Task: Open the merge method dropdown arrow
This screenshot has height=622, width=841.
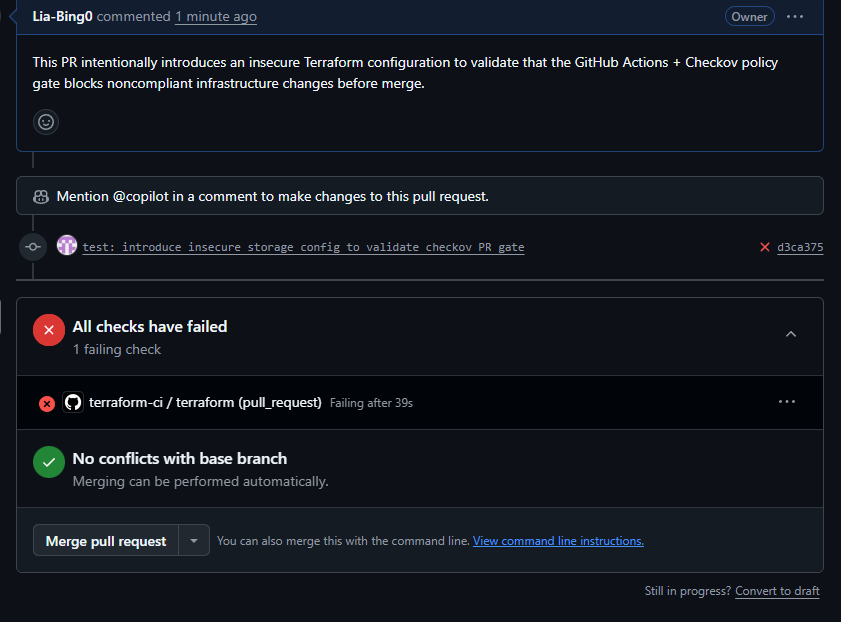Action: [x=194, y=541]
